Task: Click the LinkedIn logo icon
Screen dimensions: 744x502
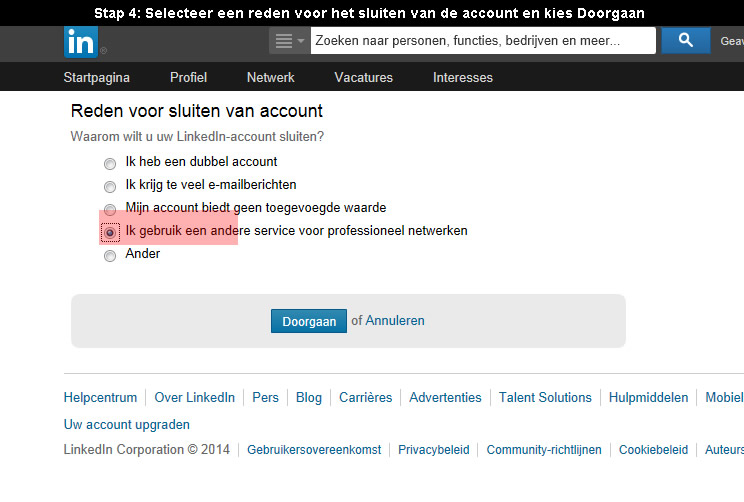Action: pos(81,42)
